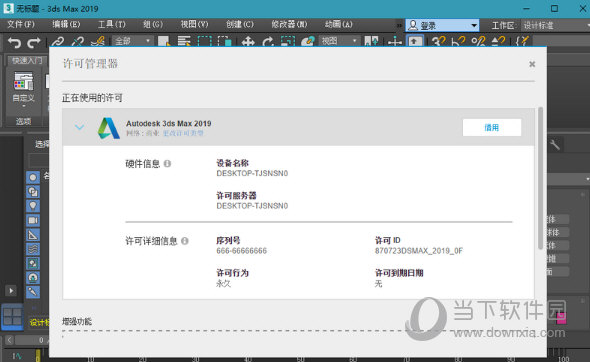Open the 文件(F) menu
Screen dimensions: 590x362
pos(21,24)
